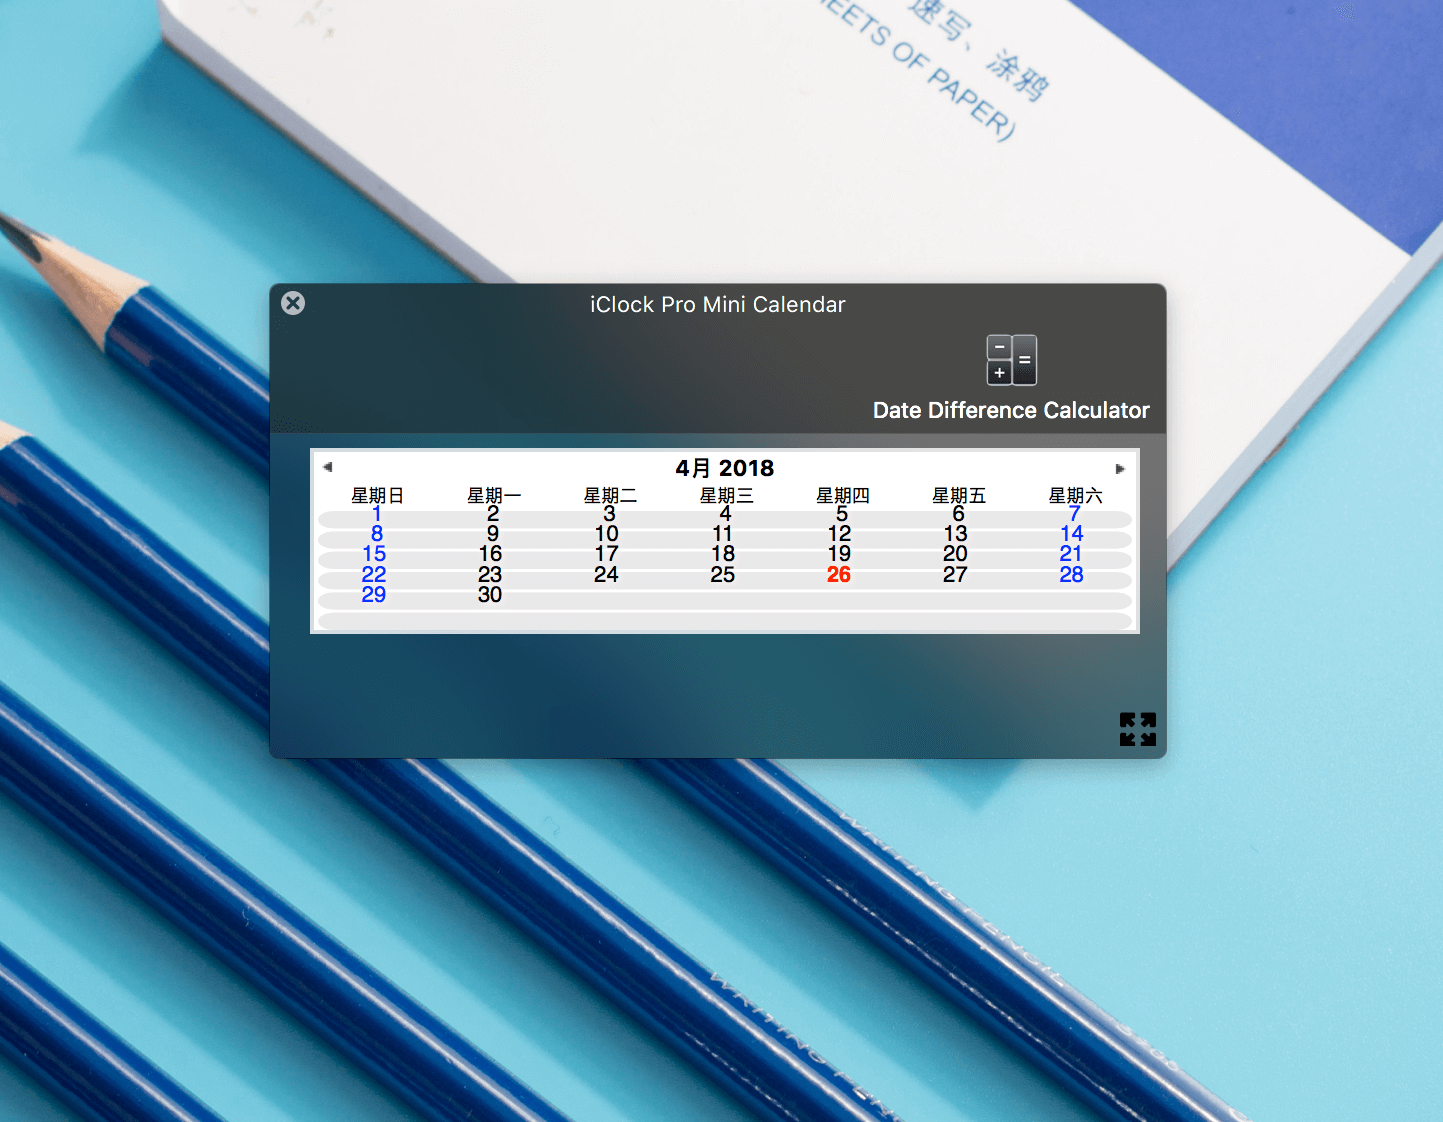Select date 8 in the calendar
Screen dimensions: 1443x1122
(377, 534)
